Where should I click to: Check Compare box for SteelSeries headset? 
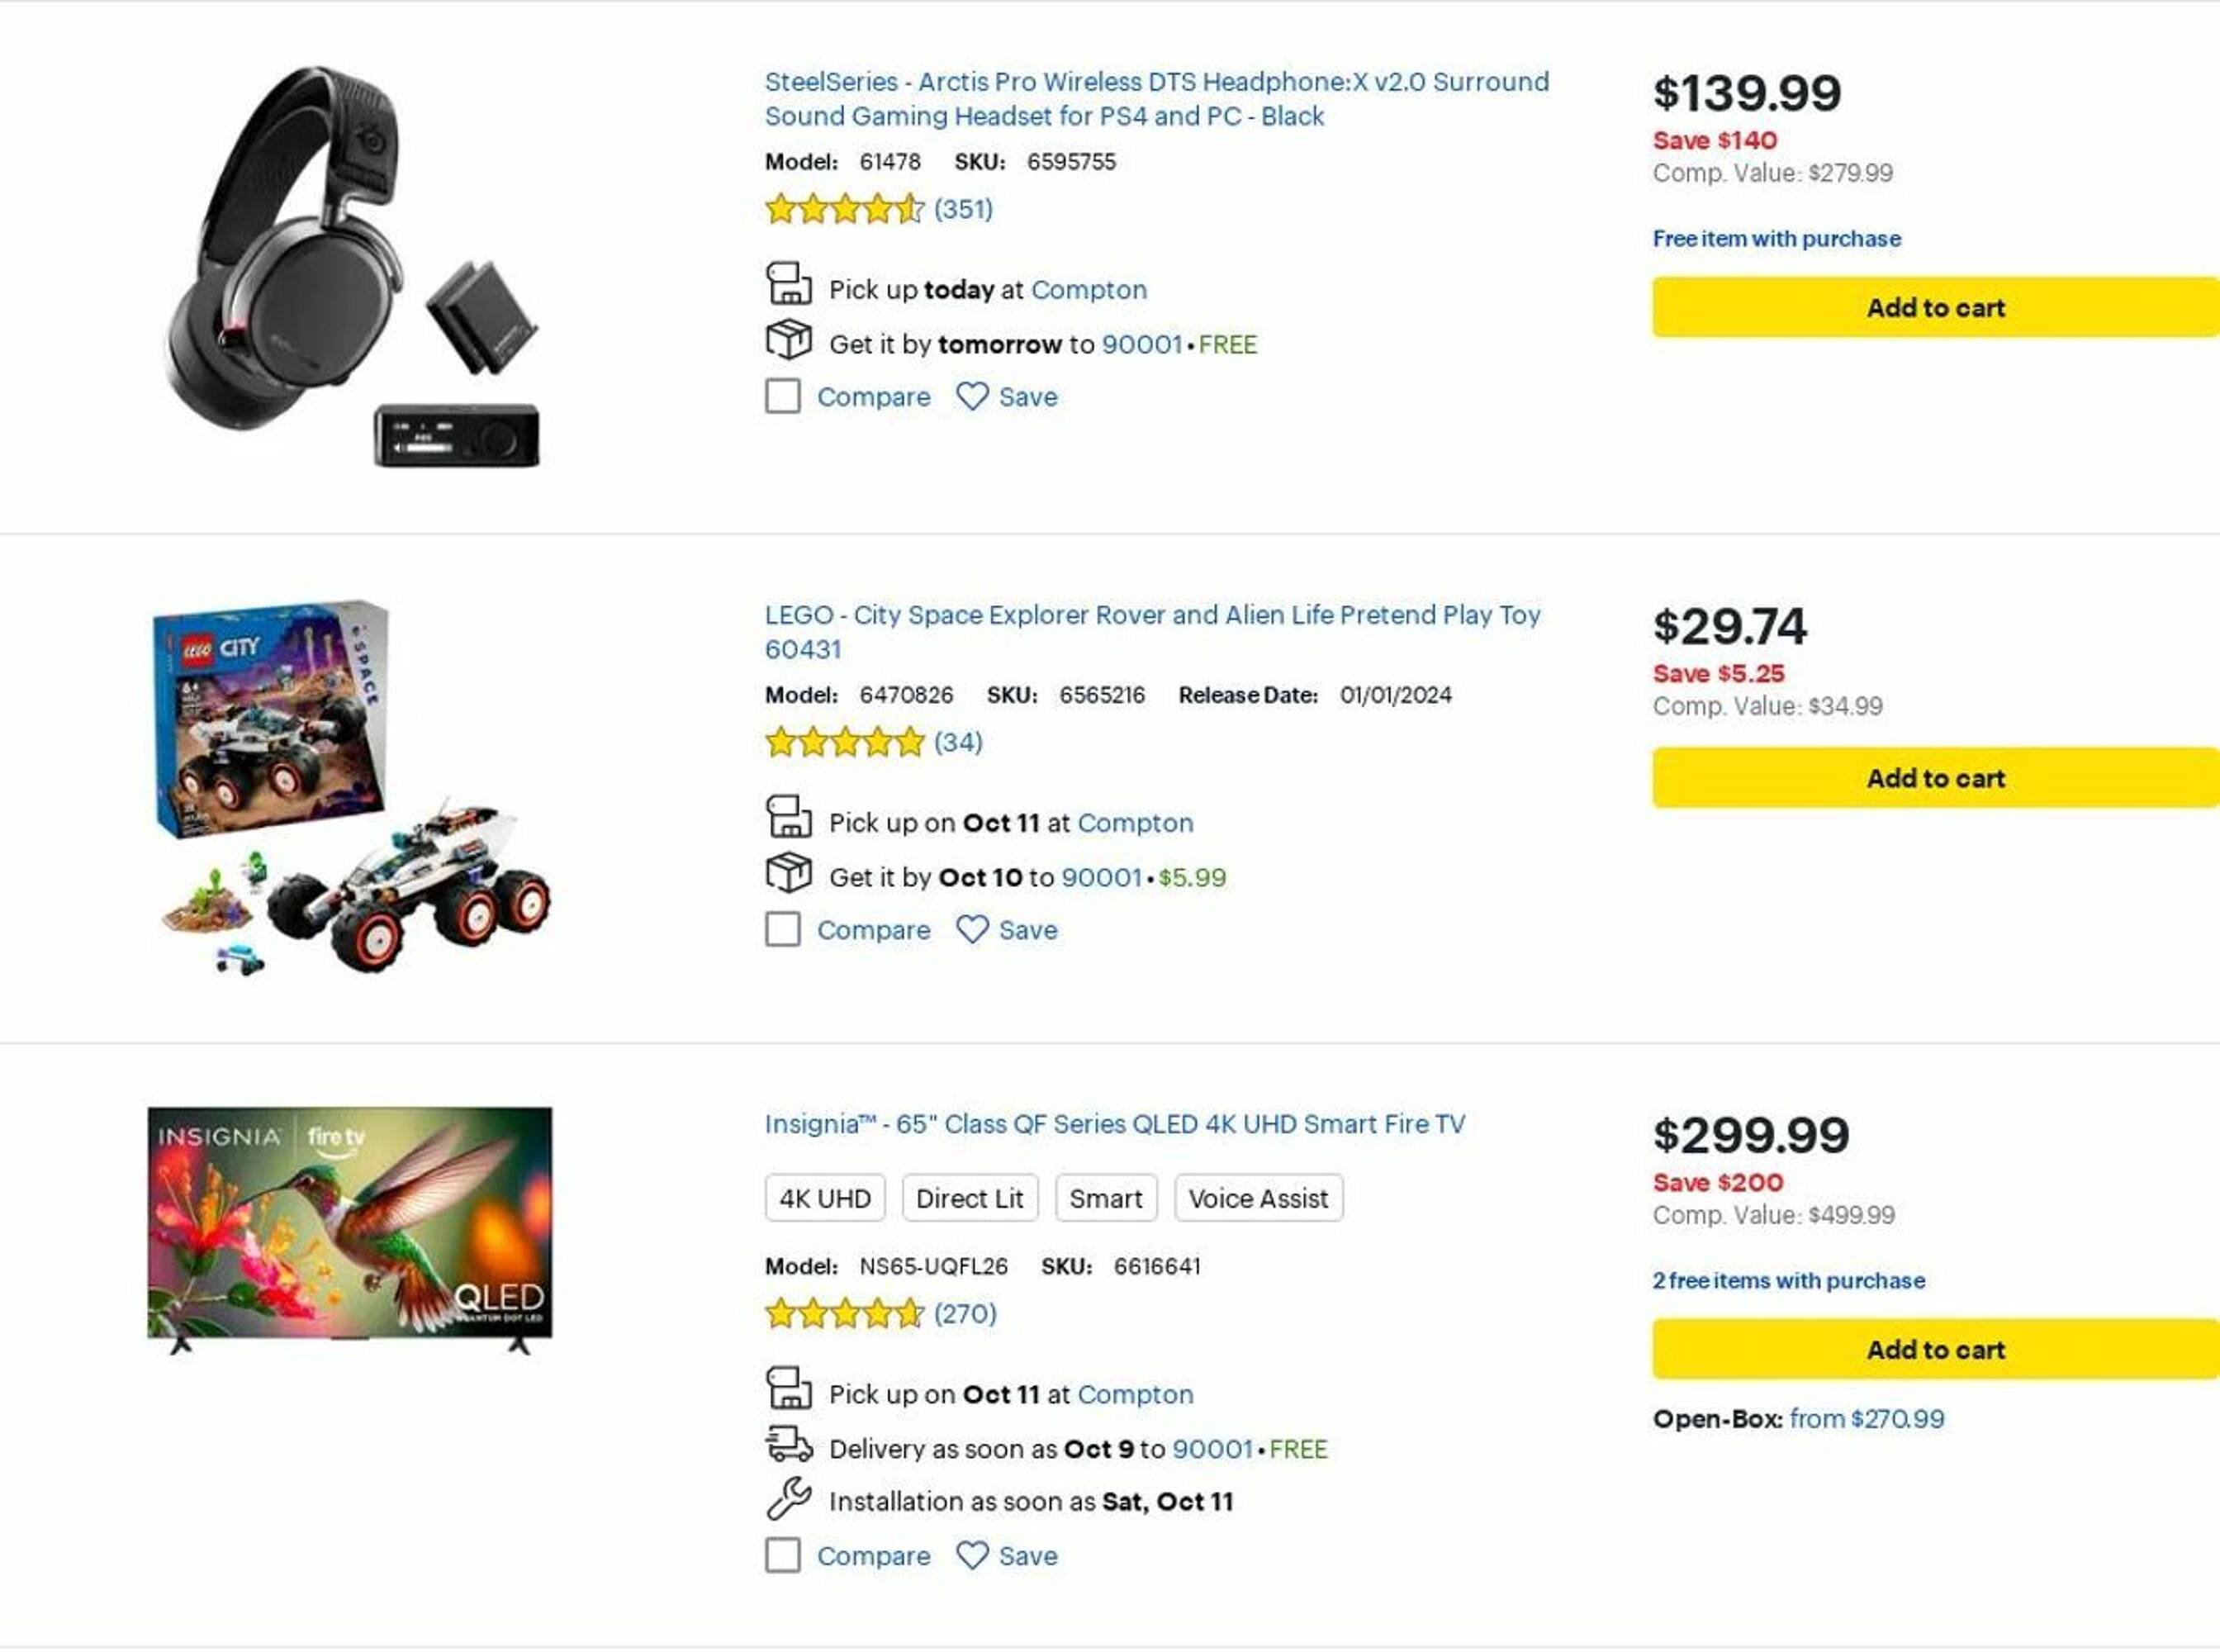point(783,396)
